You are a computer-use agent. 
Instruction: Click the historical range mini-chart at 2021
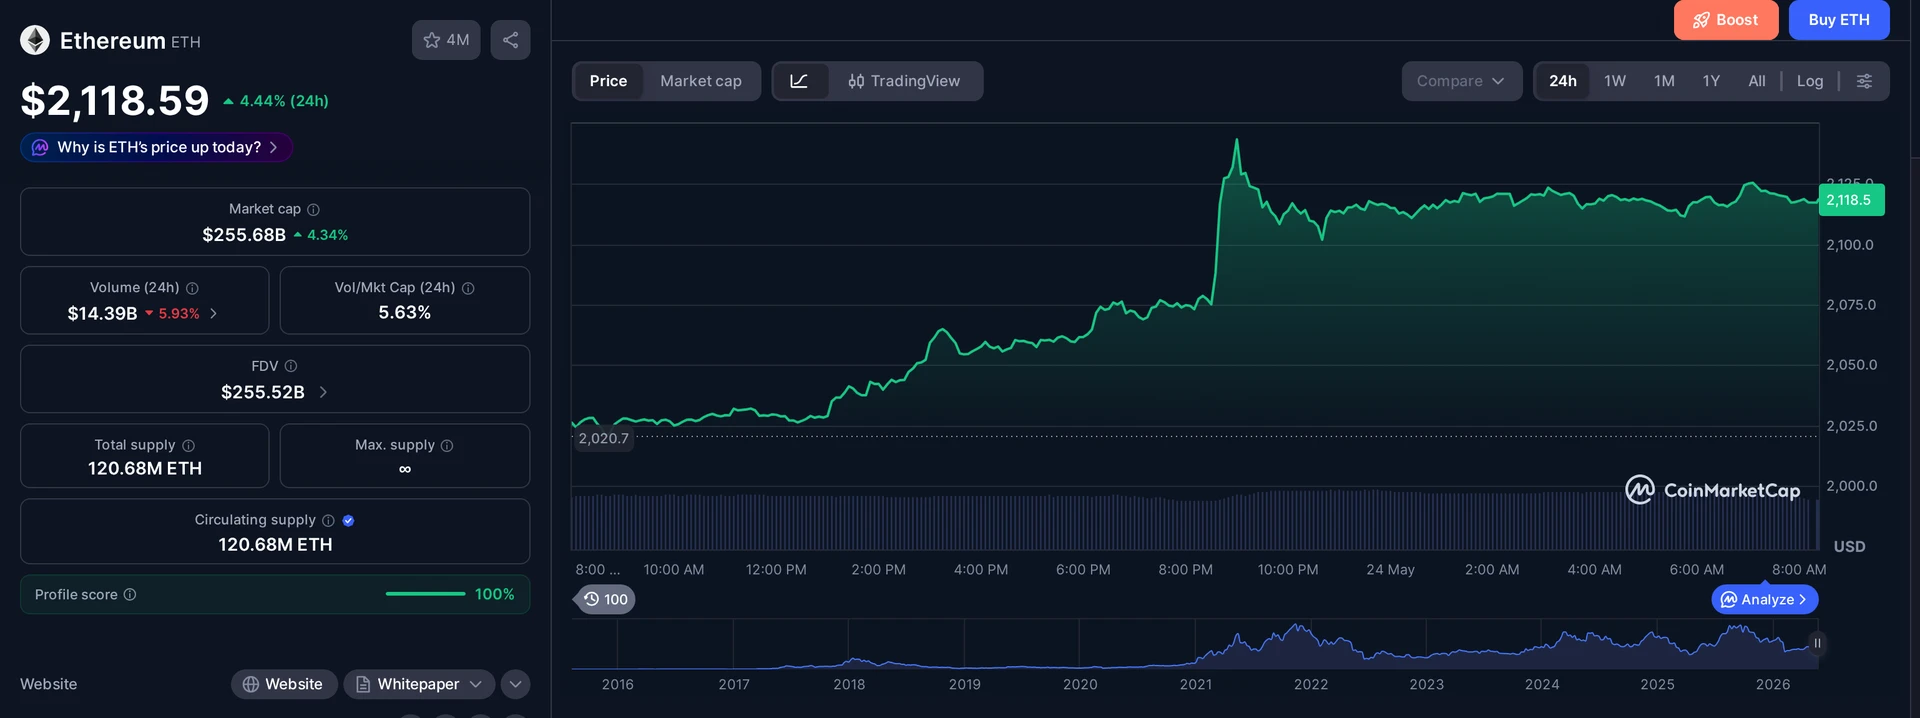pyautogui.click(x=1196, y=643)
